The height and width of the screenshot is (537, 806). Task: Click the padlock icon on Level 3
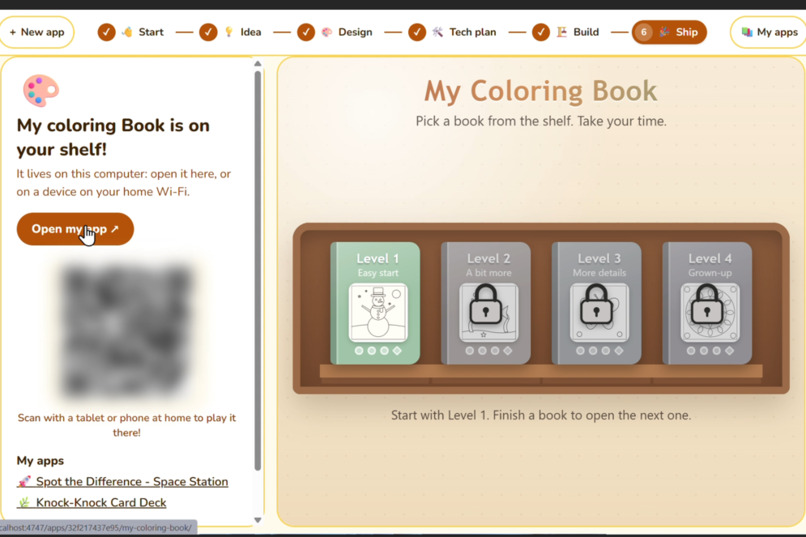[x=596, y=305]
